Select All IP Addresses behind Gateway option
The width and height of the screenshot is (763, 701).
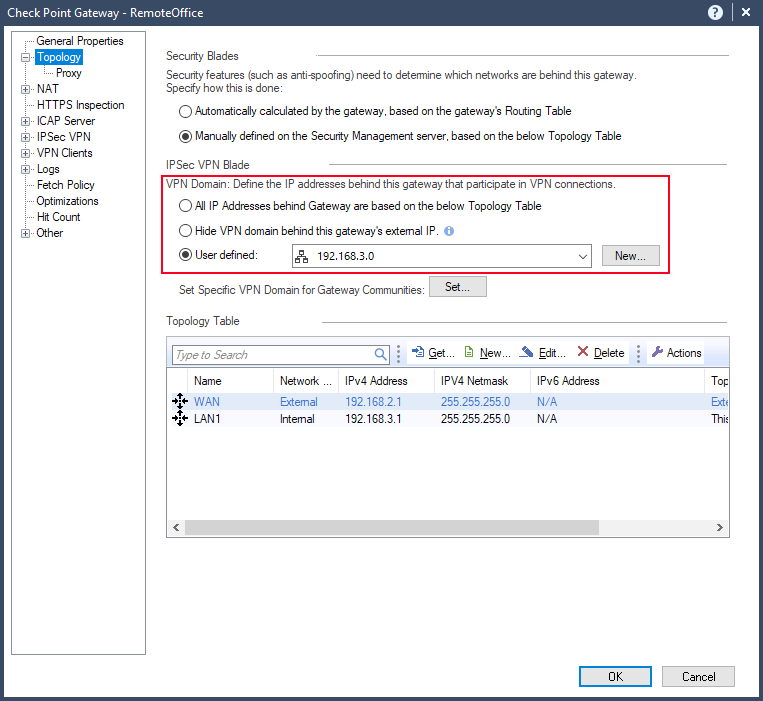(185, 206)
